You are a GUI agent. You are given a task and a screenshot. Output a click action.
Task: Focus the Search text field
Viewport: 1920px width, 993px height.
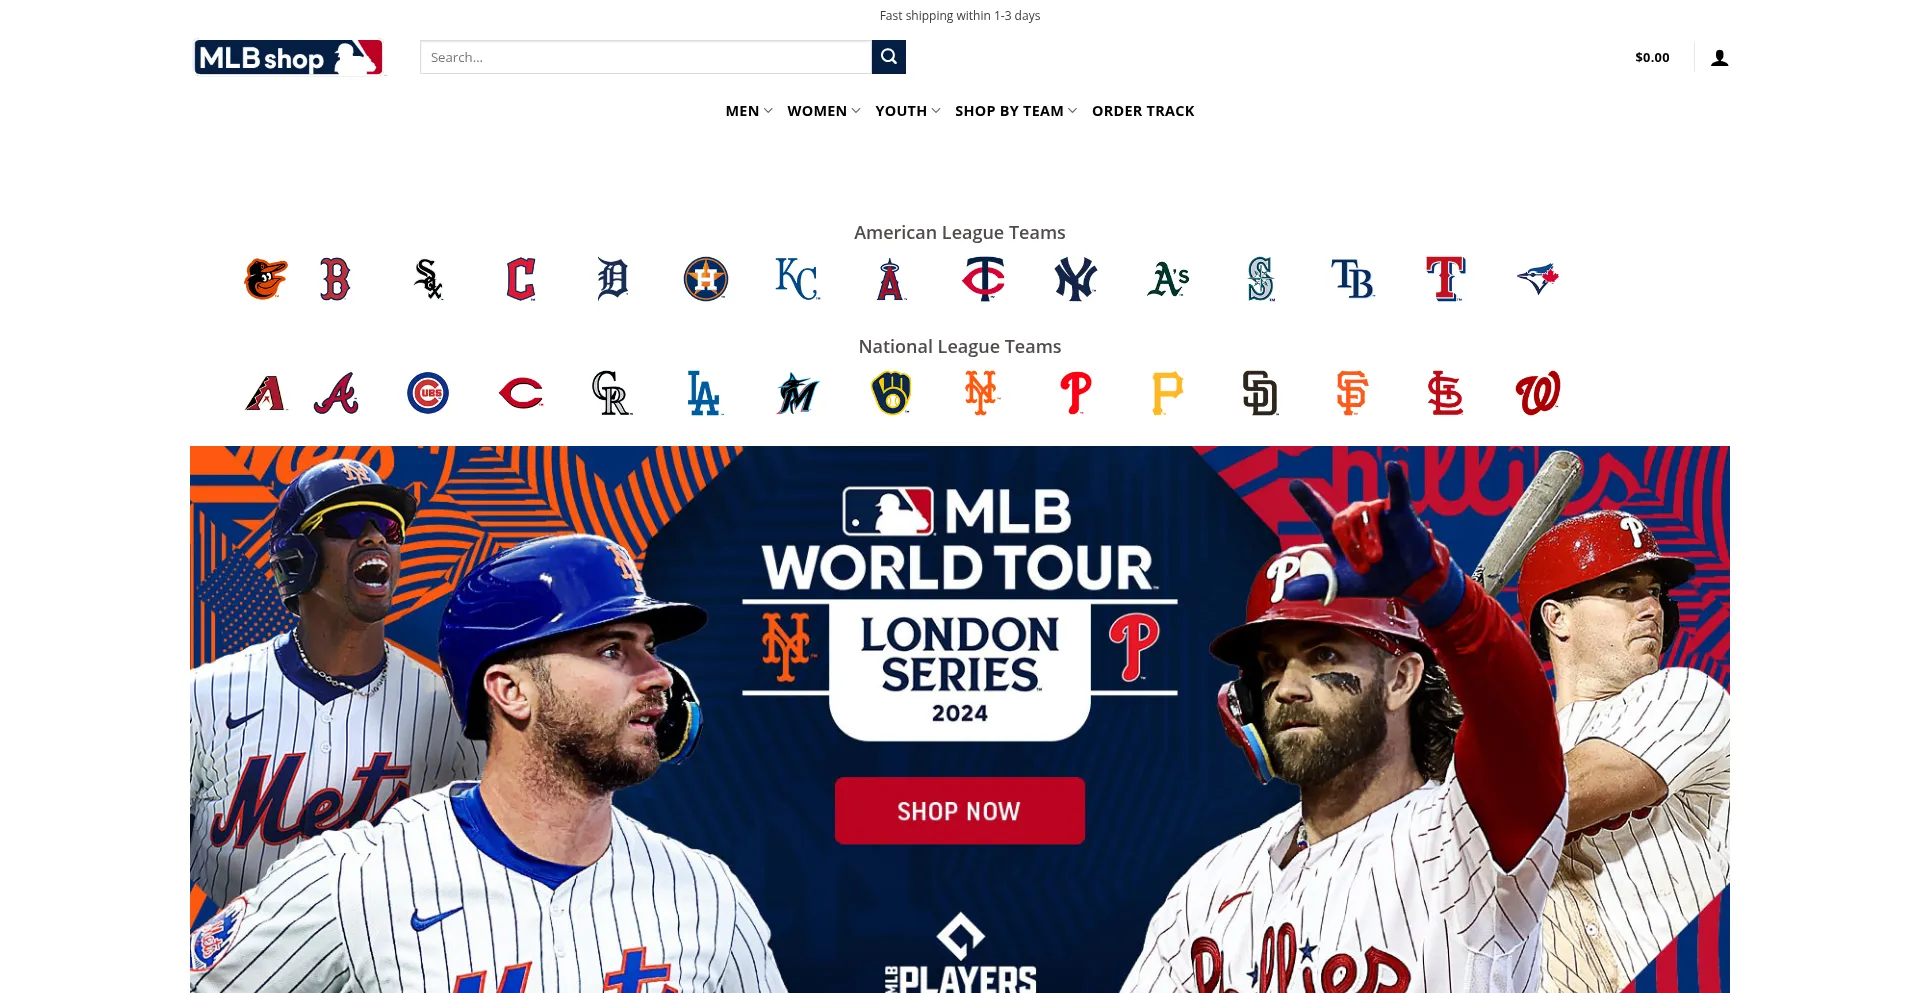click(x=646, y=57)
